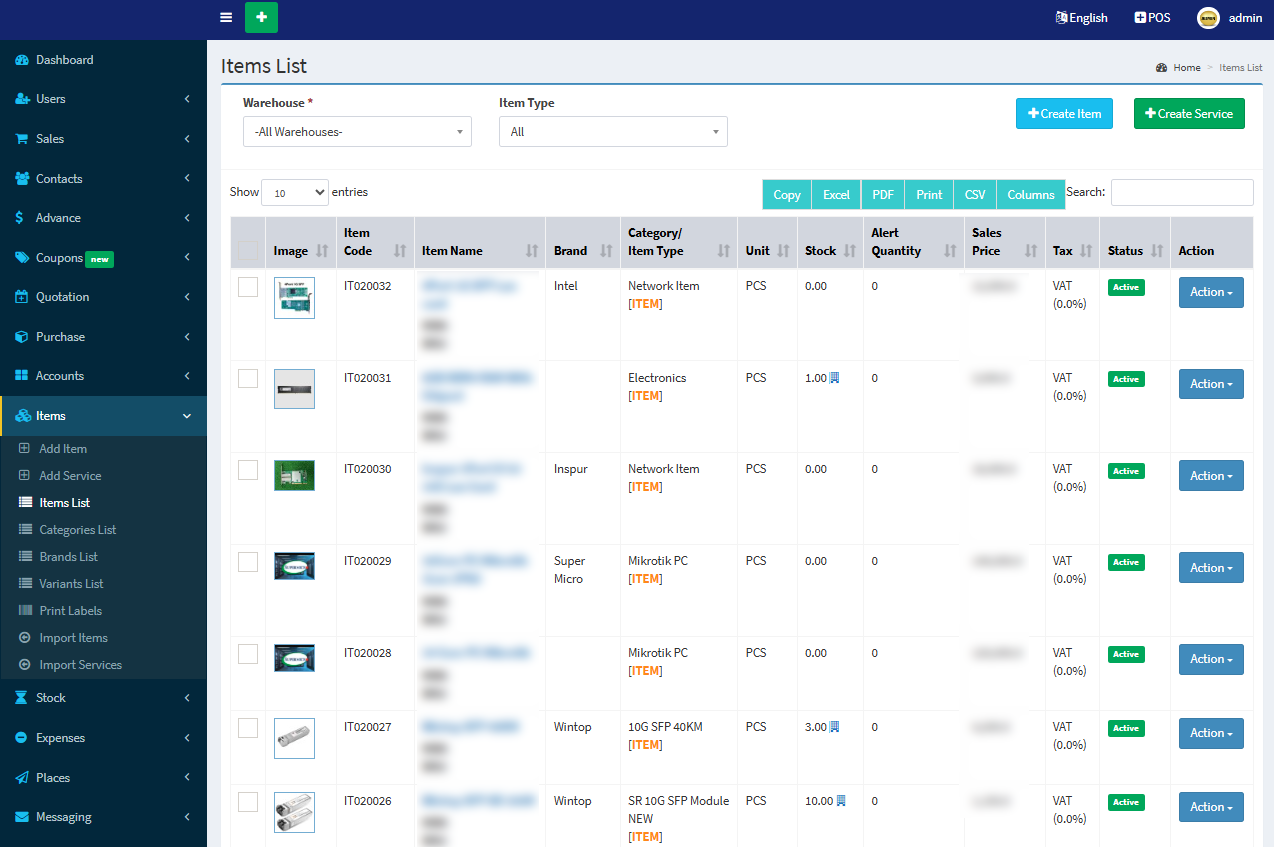Click the Home breadcrumb icon
This screenshot has width=1274, height=847.
[1161, 68]
